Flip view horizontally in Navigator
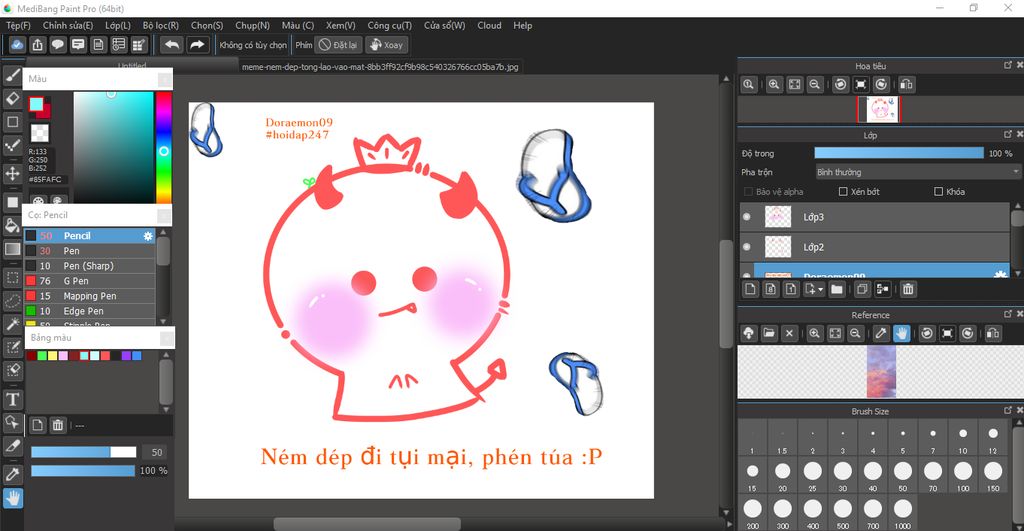The width and height of the screenshot is (1024, 531). point(906,84)
